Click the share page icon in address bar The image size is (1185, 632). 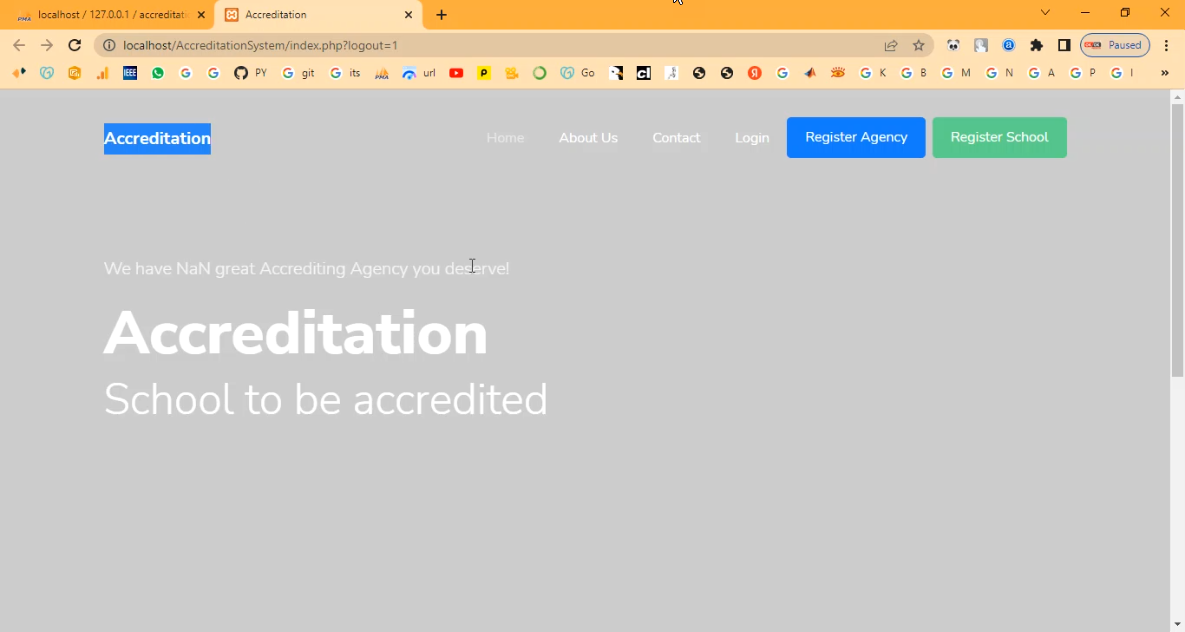pos(890,45)
